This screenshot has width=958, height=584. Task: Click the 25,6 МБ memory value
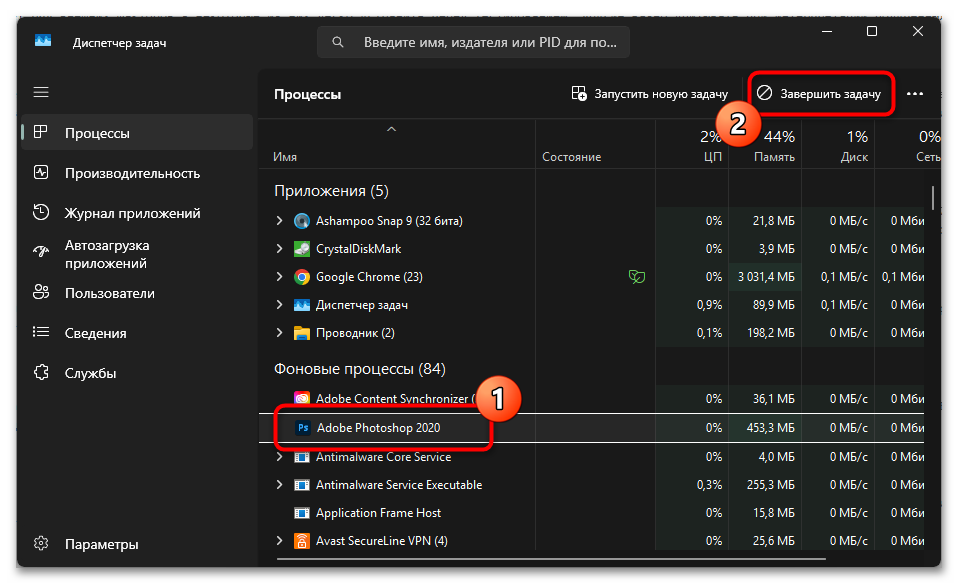773,541
